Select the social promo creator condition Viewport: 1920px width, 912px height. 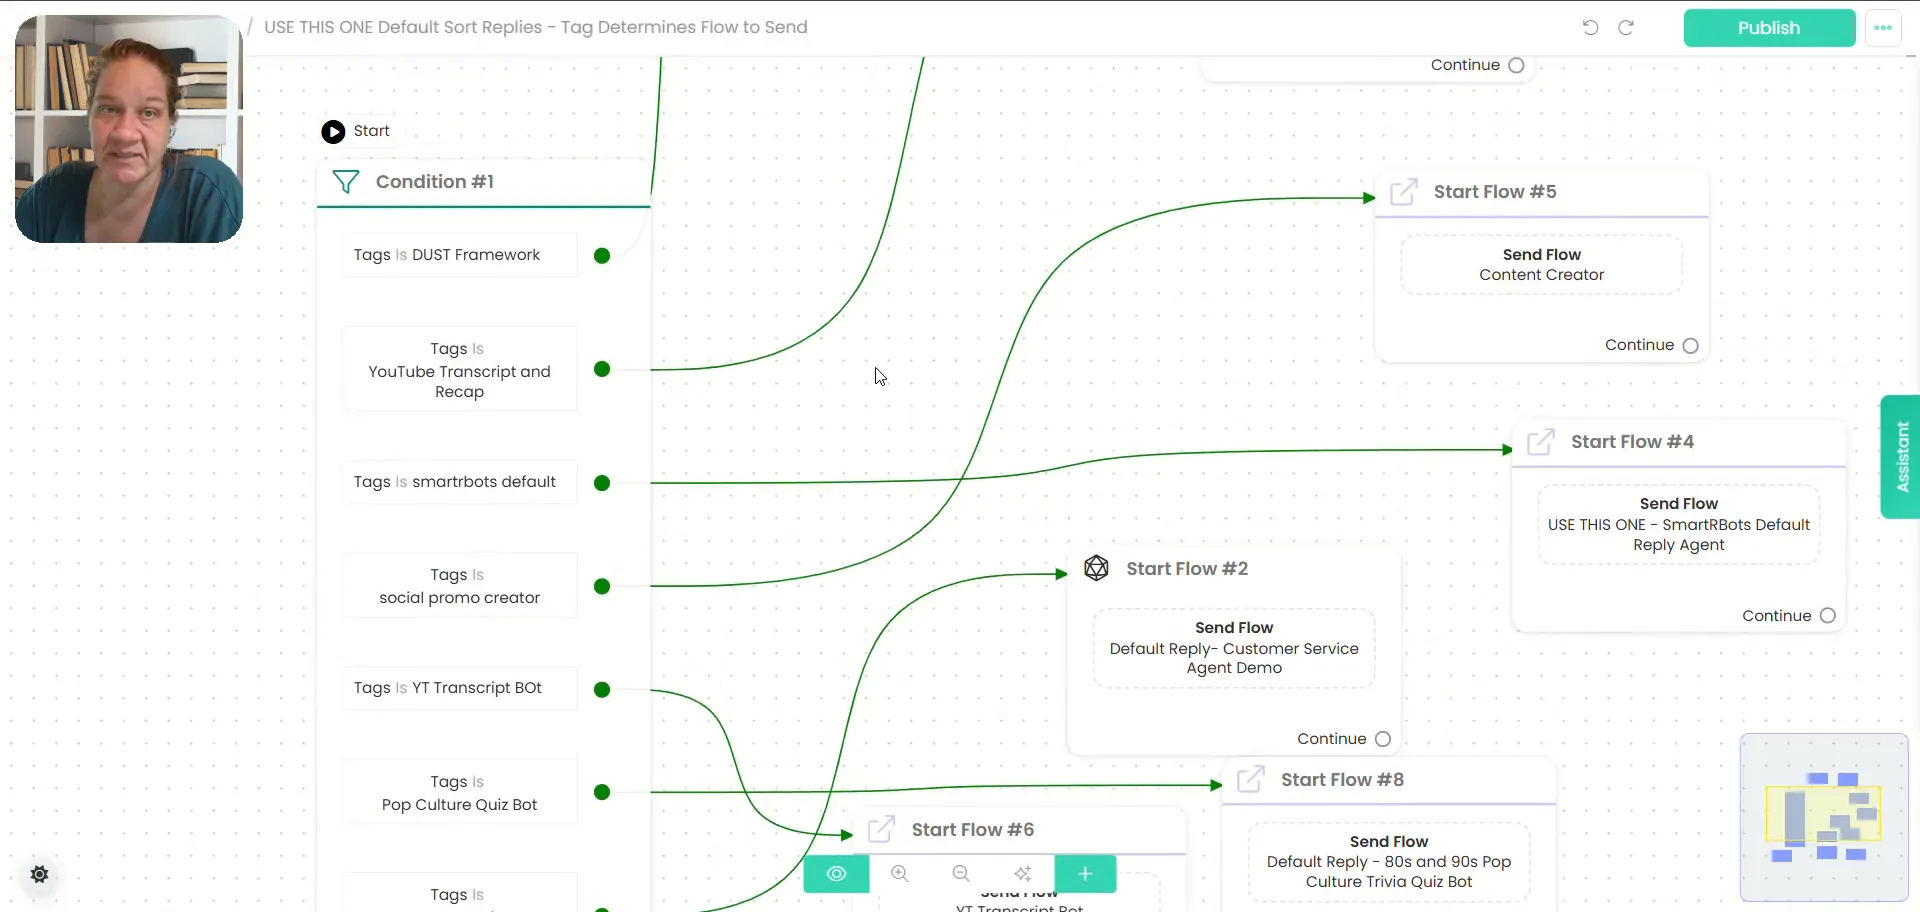click(x=459, y=586)
